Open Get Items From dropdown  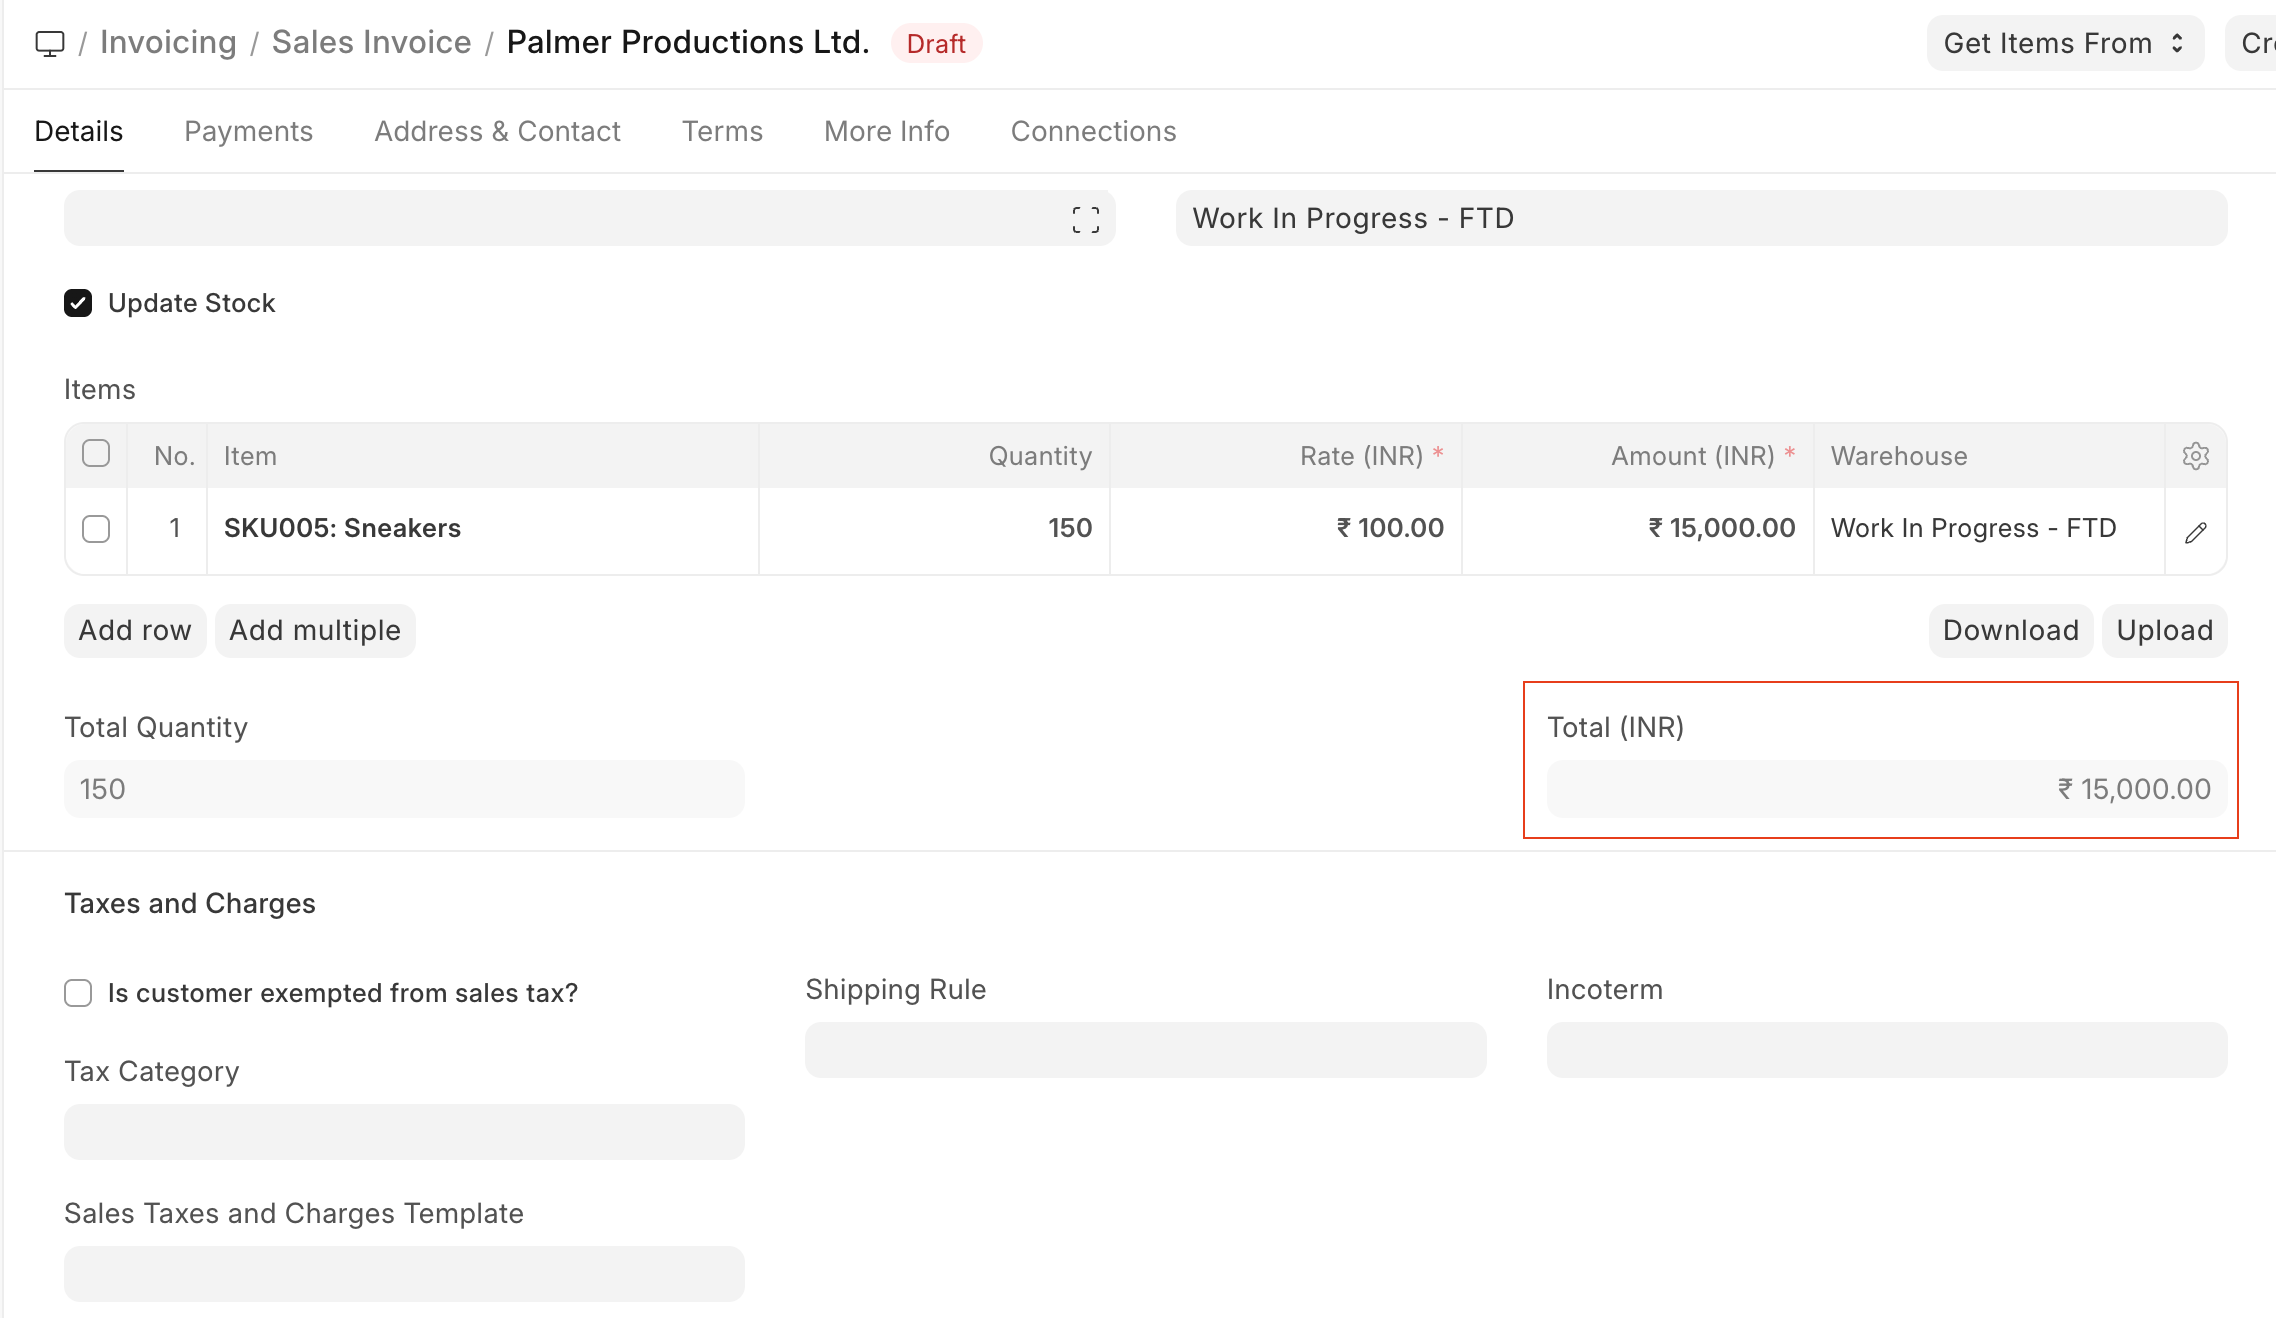coord(2064,43)
